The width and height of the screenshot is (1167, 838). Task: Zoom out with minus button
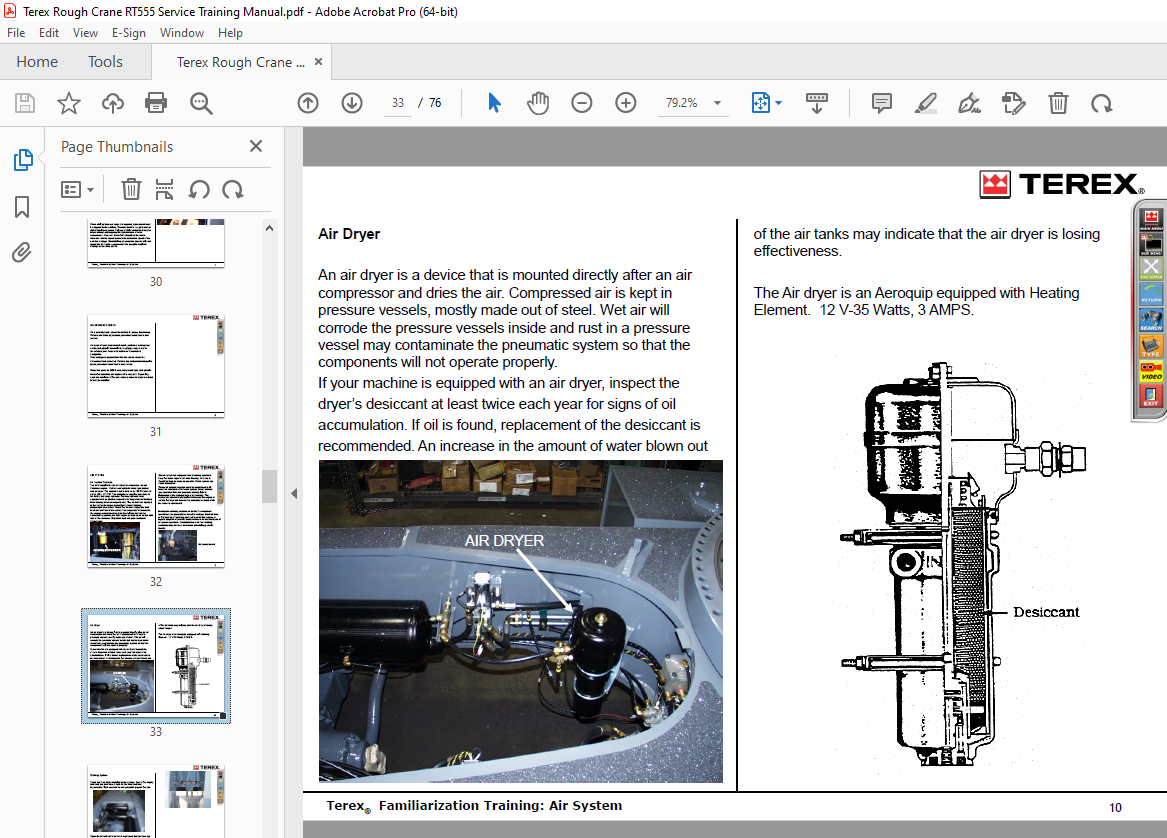coord(582,103)
